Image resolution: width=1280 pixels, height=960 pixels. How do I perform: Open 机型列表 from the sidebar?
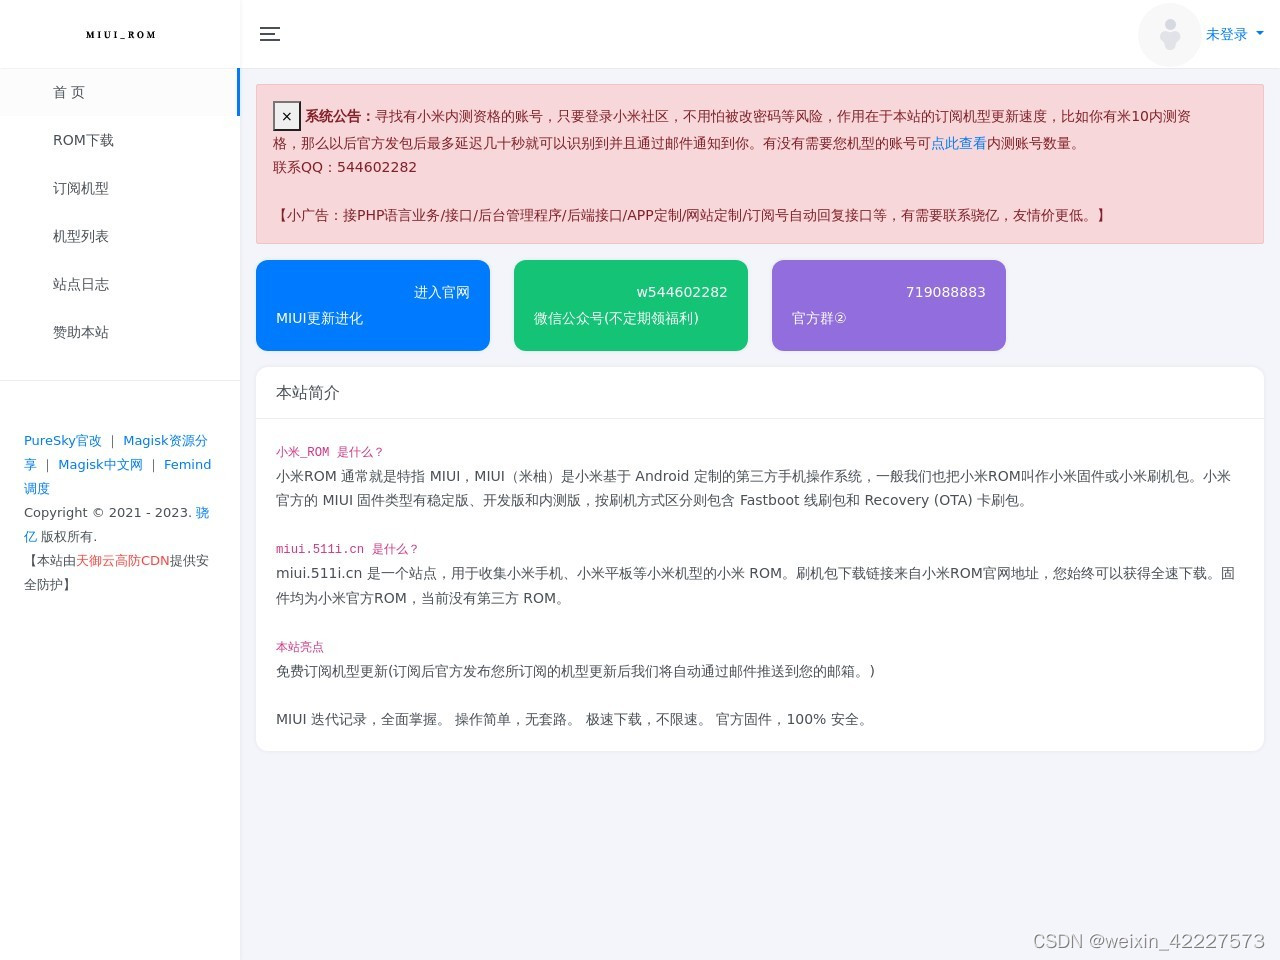point(120,236)
